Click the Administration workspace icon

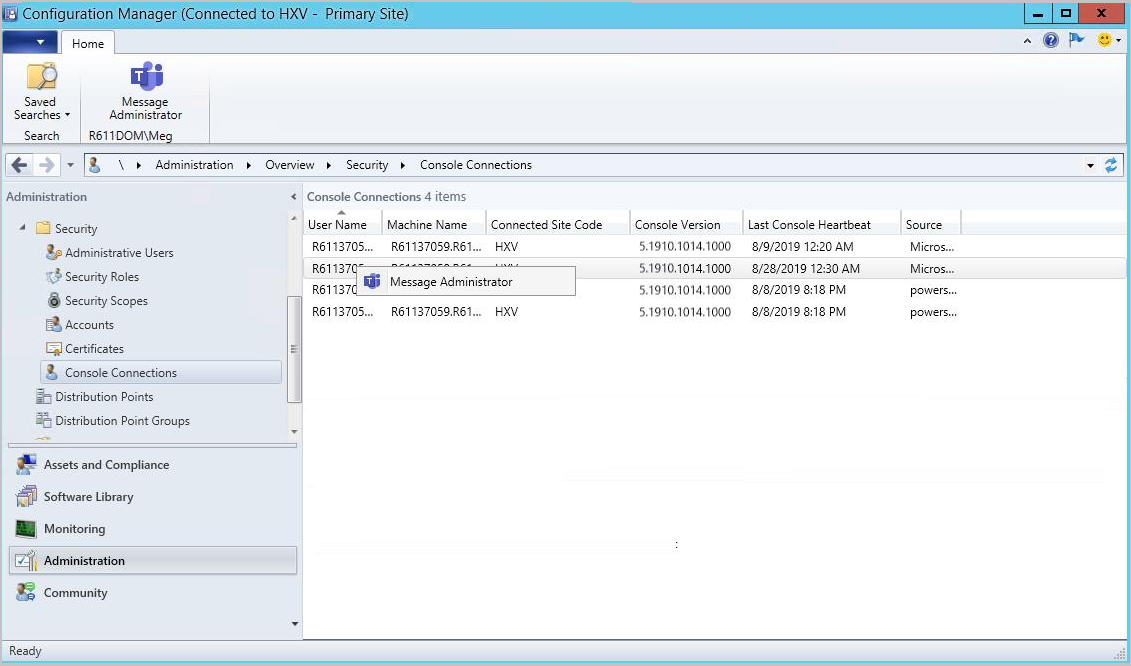point(26,561)
